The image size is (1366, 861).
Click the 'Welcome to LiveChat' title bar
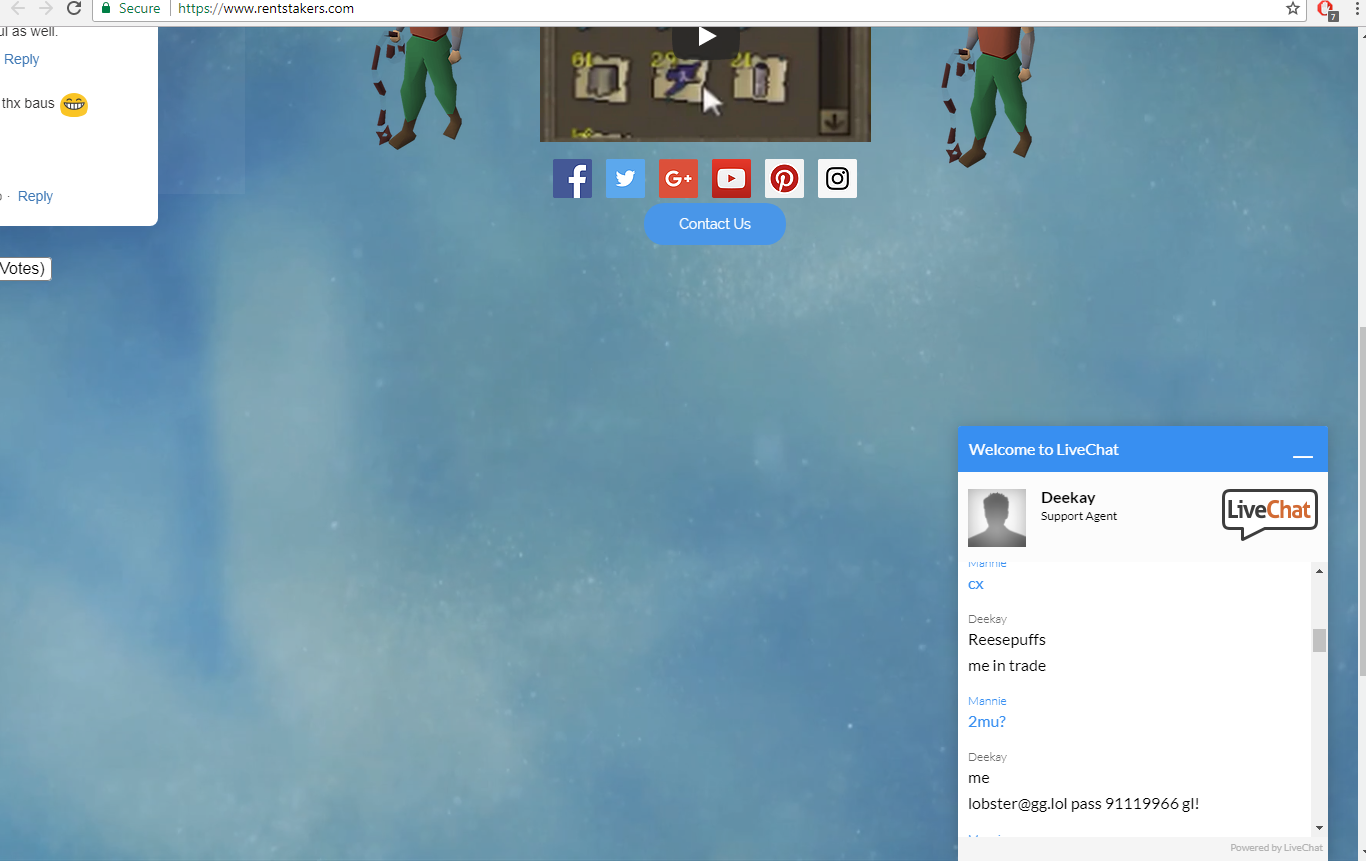1143,449
